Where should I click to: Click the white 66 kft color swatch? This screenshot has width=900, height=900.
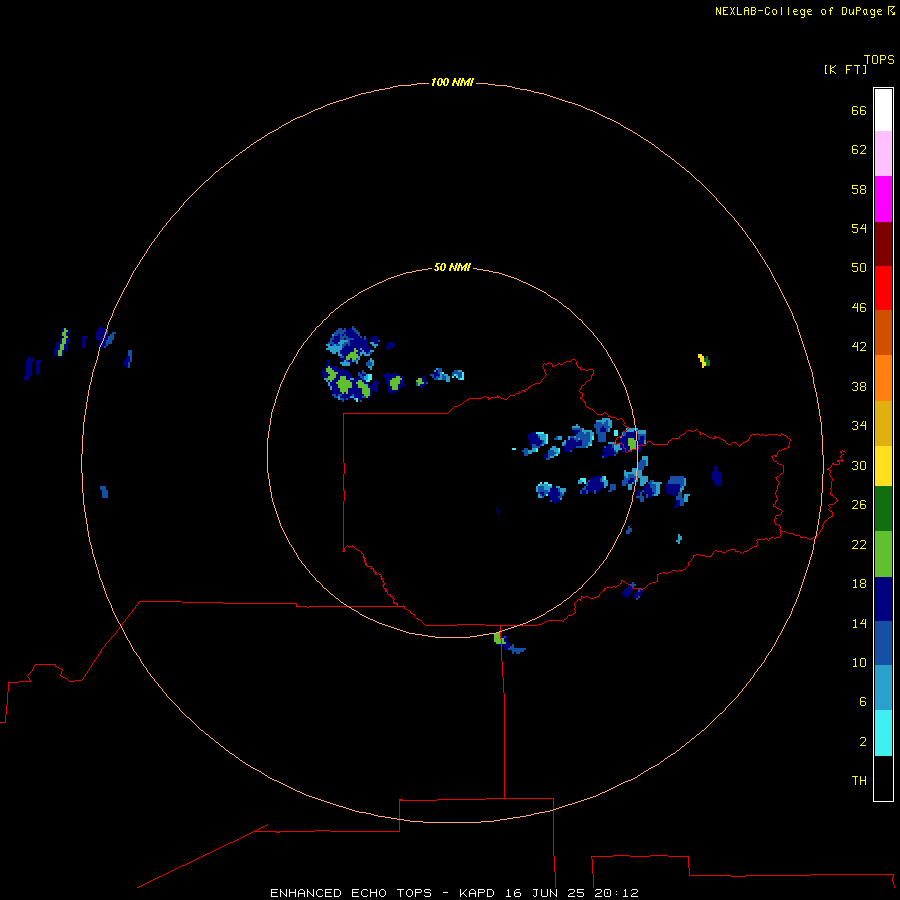pyautogui.click(x=883, y=110)
